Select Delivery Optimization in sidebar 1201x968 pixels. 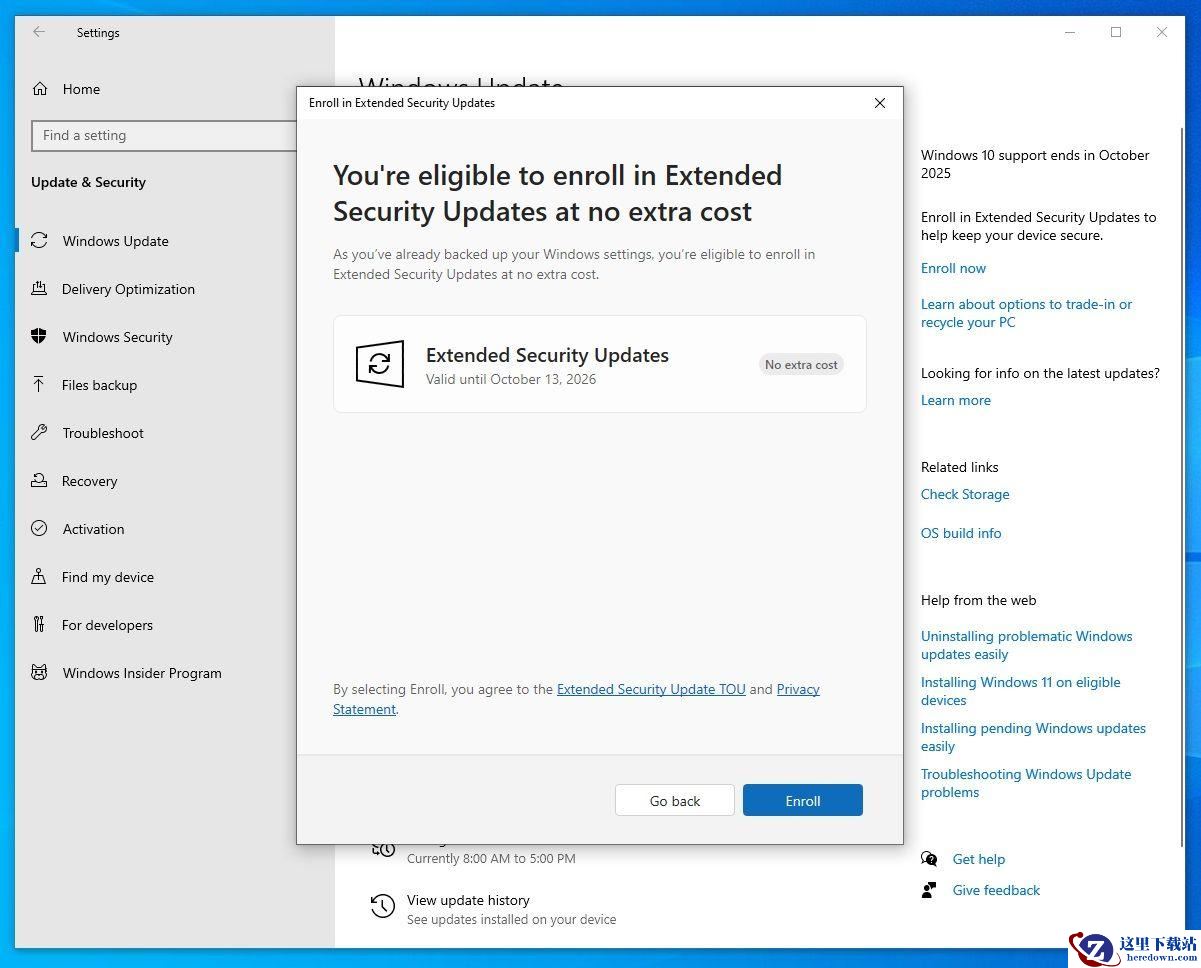128,289
